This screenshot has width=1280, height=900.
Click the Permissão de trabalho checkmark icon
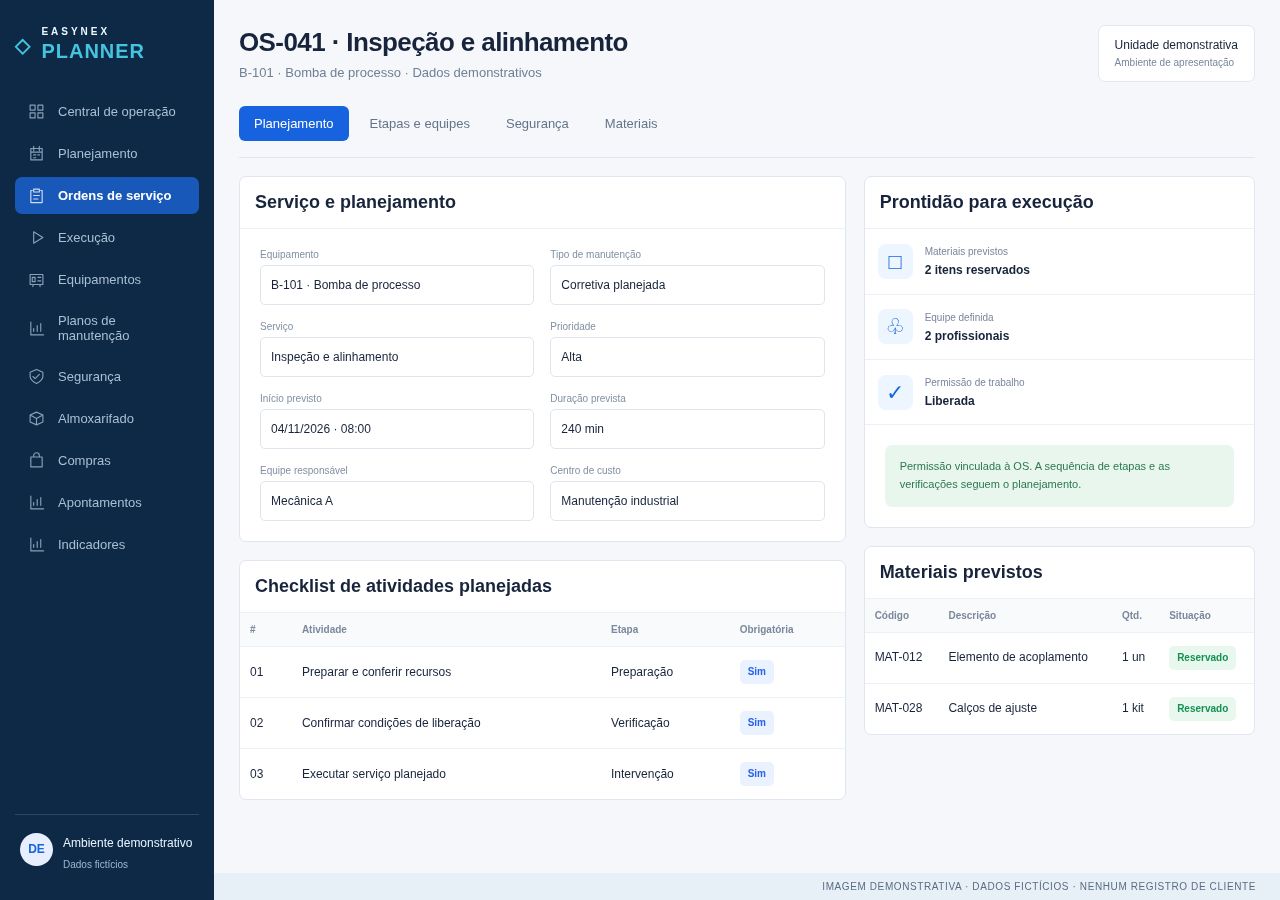895,392
